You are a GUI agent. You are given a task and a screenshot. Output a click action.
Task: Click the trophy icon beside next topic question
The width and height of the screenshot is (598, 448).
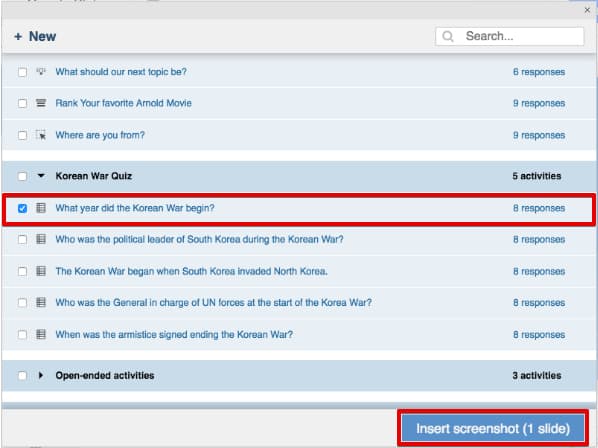pyautogui.click(x=41, y=71)
